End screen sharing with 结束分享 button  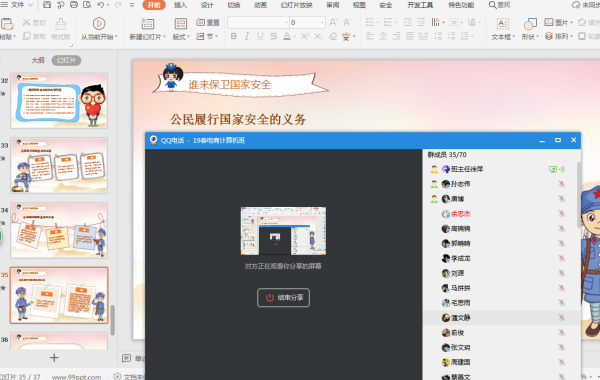[284, 298]
